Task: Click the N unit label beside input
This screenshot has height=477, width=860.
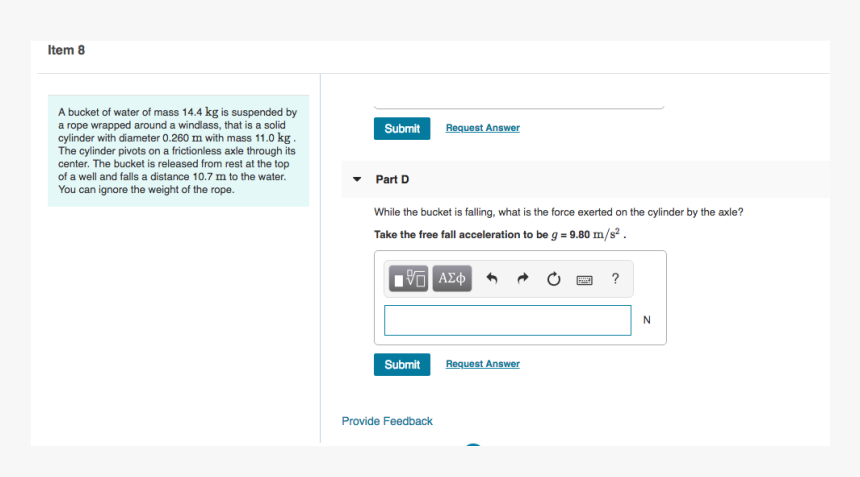Action: pos(646,321)
